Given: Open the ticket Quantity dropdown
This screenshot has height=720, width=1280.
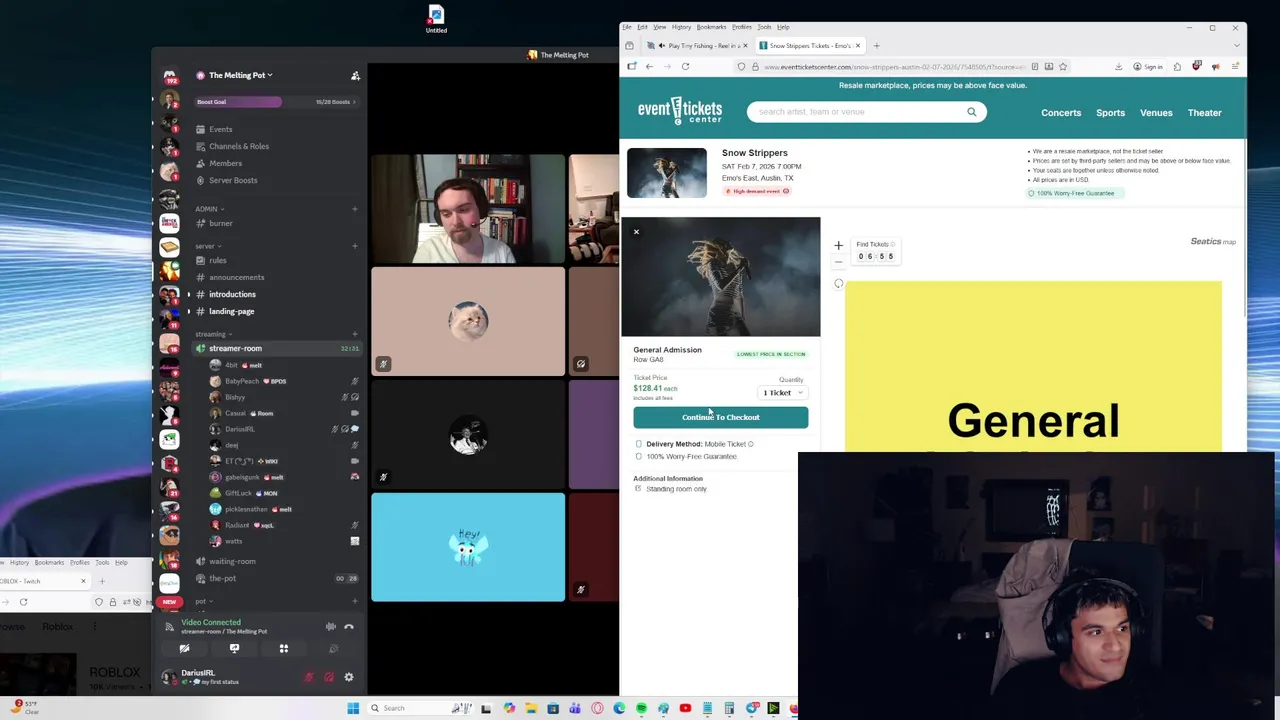Looking at the screenshot, I should 781,393.
